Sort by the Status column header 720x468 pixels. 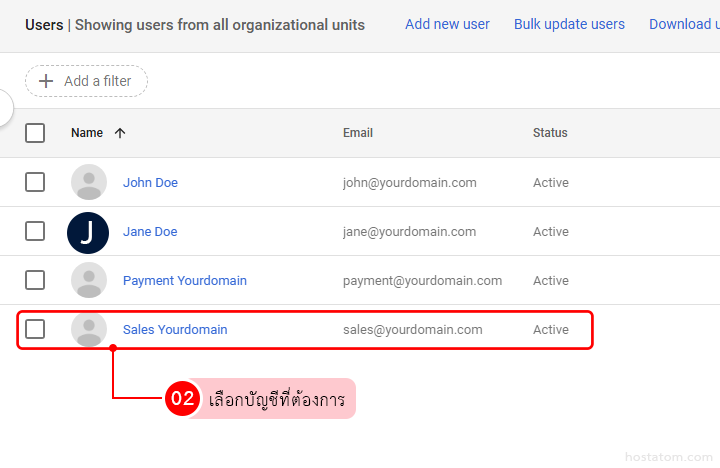[549, 133]
